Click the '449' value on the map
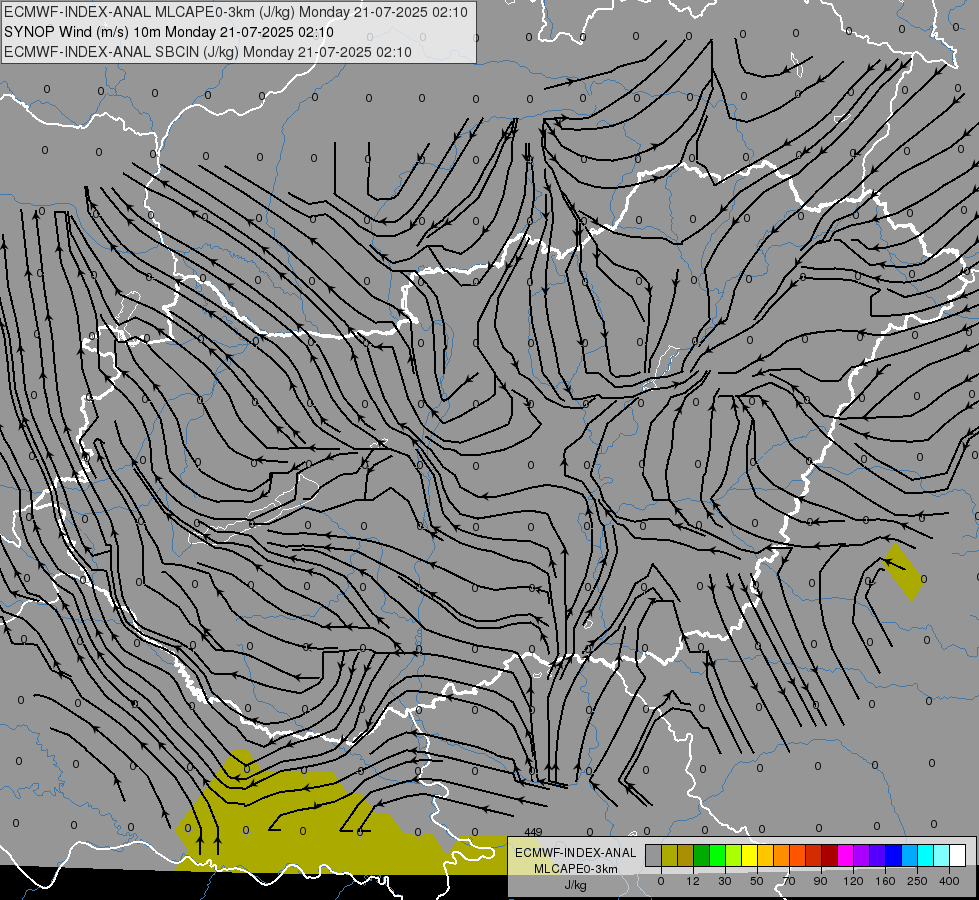 [x=533, y=832]
